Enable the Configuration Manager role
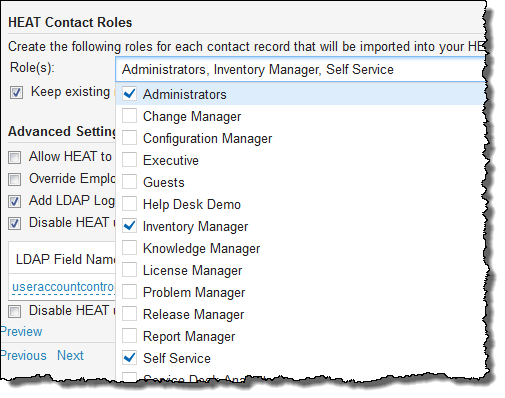Screen dimensions: 505x398 [129, 138]
